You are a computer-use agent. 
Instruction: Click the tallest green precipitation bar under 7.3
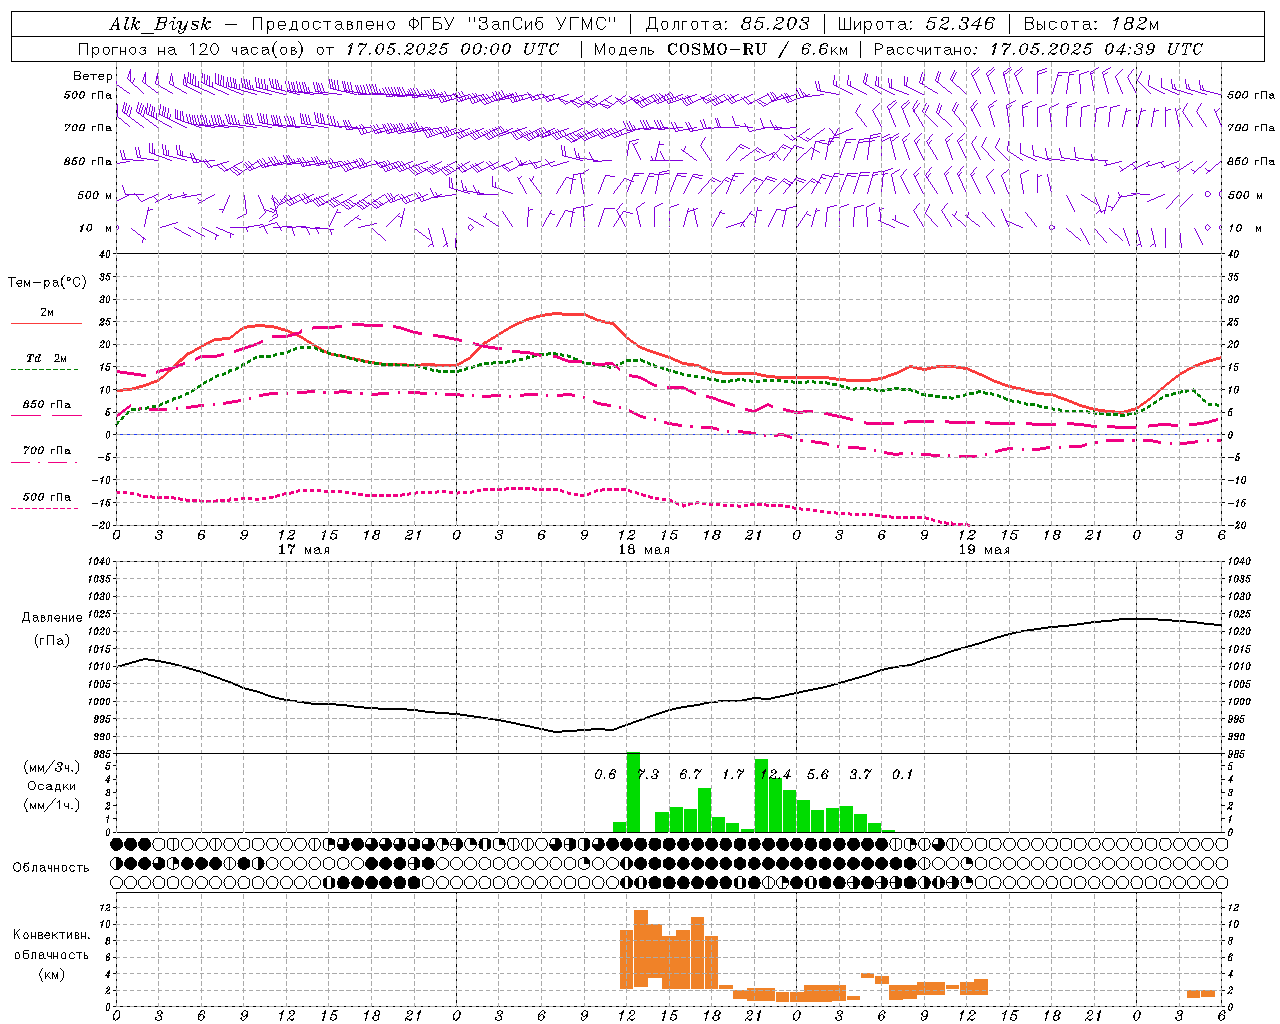click(x=633, y=792)
